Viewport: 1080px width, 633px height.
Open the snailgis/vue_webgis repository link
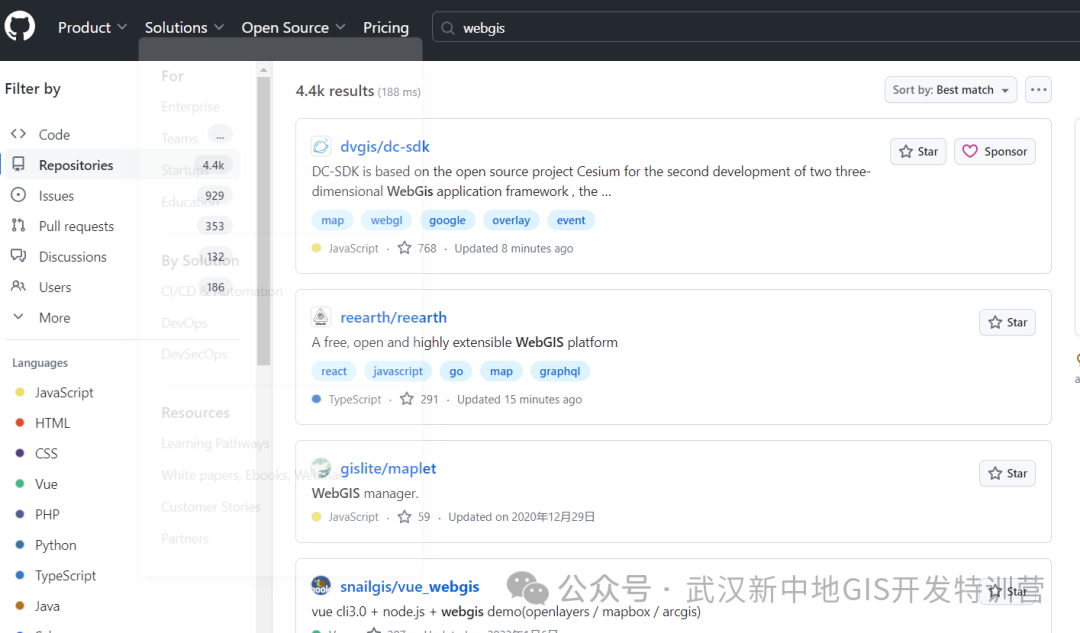click(x=410, y=586)
